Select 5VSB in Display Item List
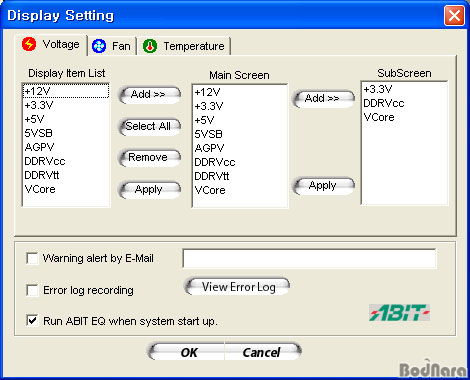470x380 pixels. [66, 133]
